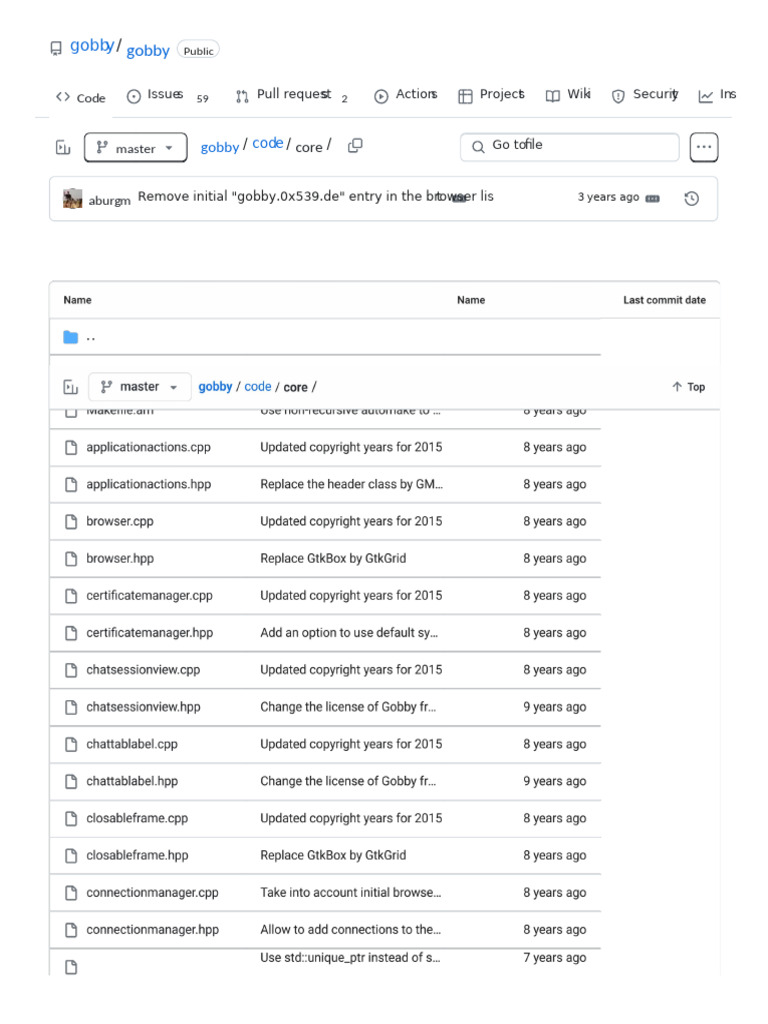The width and height of the screenshot is (768, 1024).
Task: Click file icon beside applicationactions.cpp
Action: pyautogui.click(x=71, y=447)
